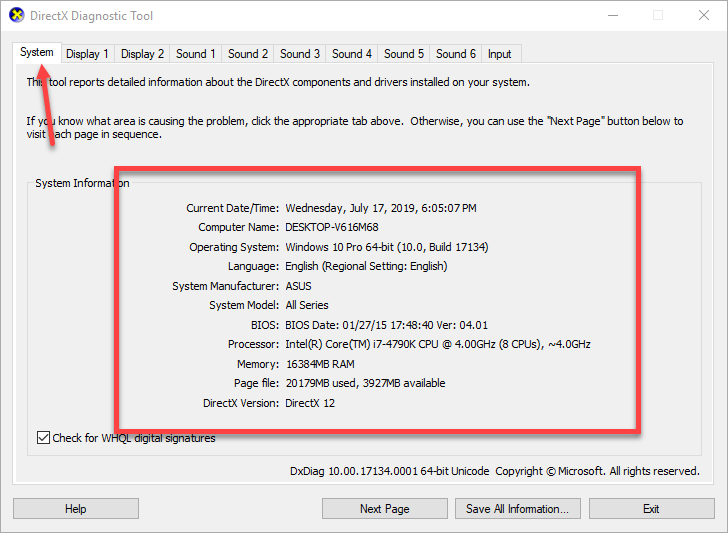Image resolution: width=728 pixels, height=533 pixels.
Task: Click the 'DirectX 12' version value
Action: [x=310, y=403]
